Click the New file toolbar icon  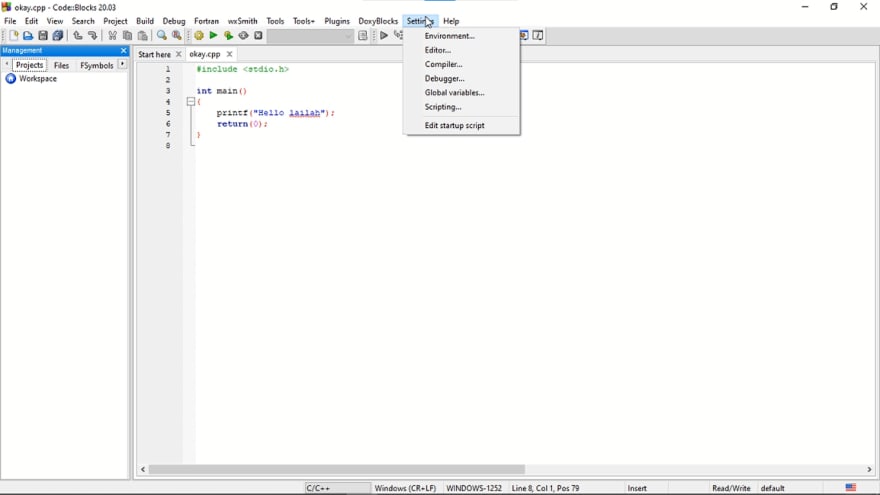coord(13,36)
